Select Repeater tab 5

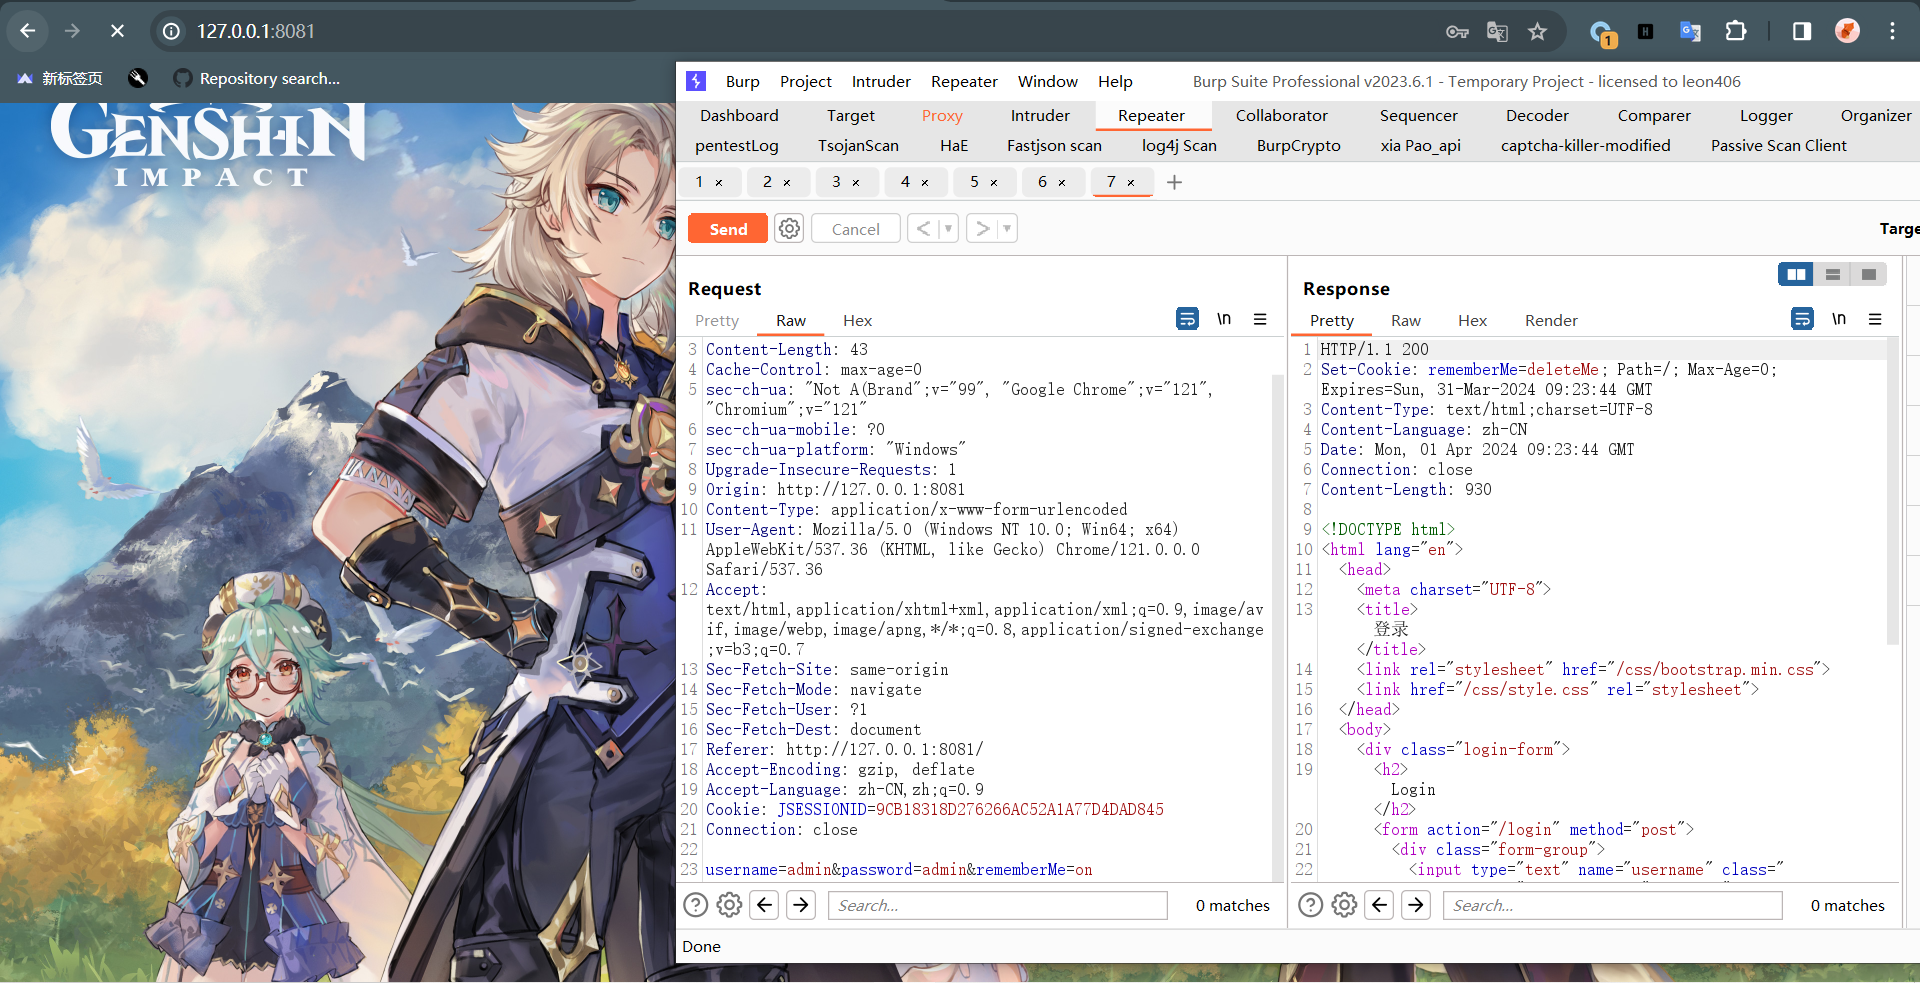(x=974, y=182)
